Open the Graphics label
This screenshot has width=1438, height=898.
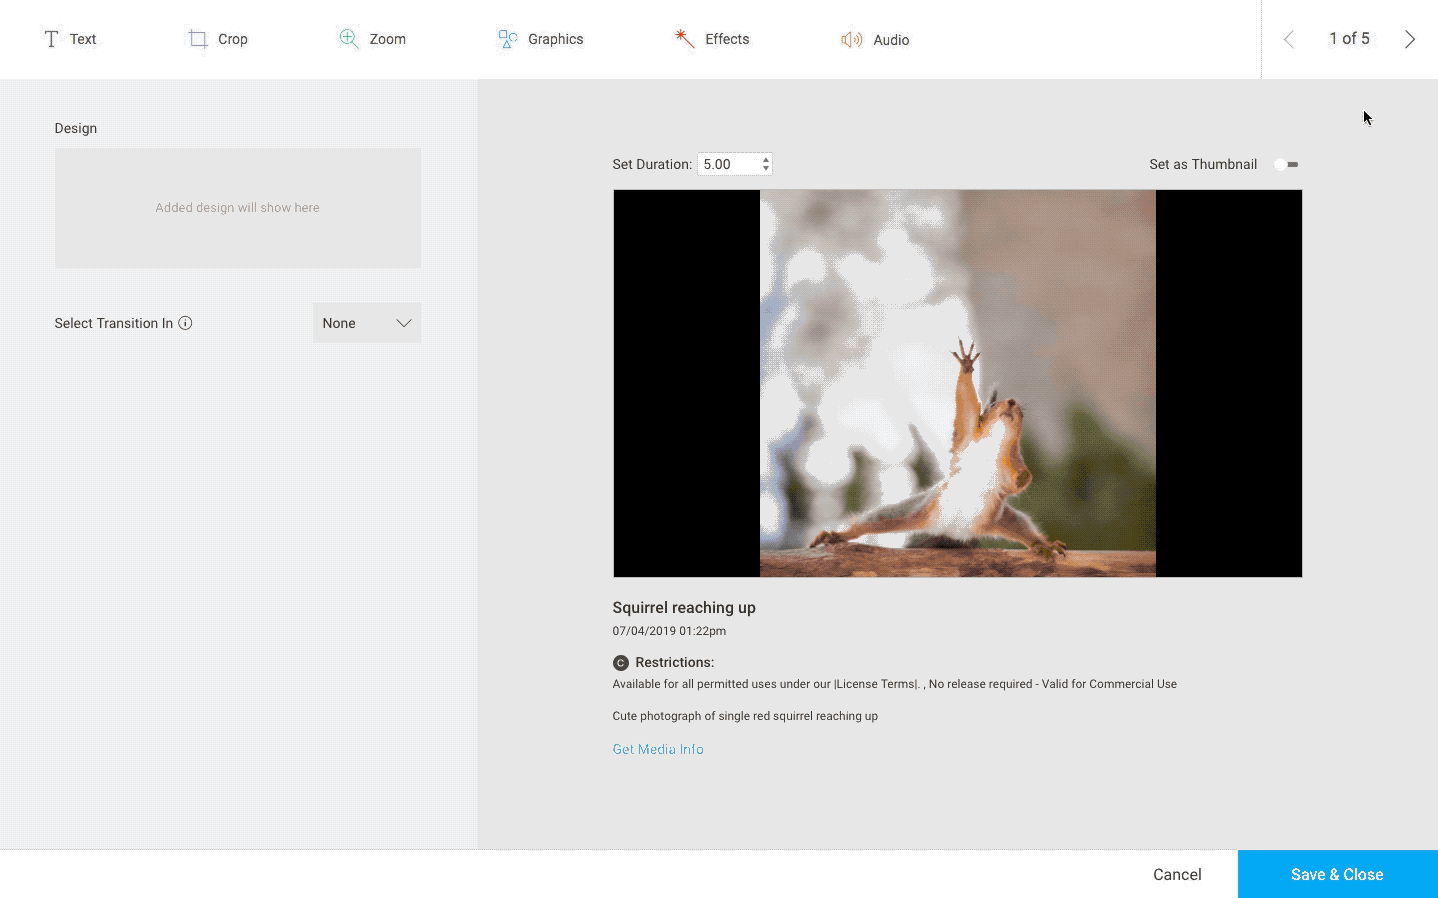pyautogui.click(x=556, y=39)
